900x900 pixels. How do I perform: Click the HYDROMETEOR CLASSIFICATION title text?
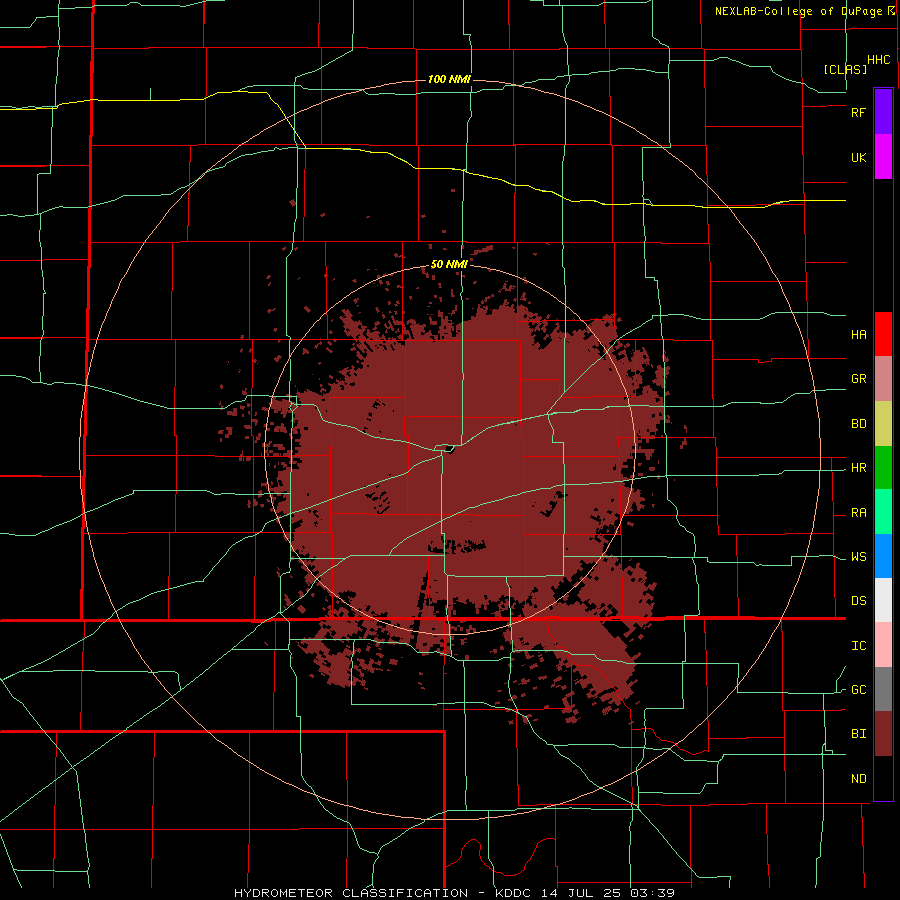coord(351,893)
